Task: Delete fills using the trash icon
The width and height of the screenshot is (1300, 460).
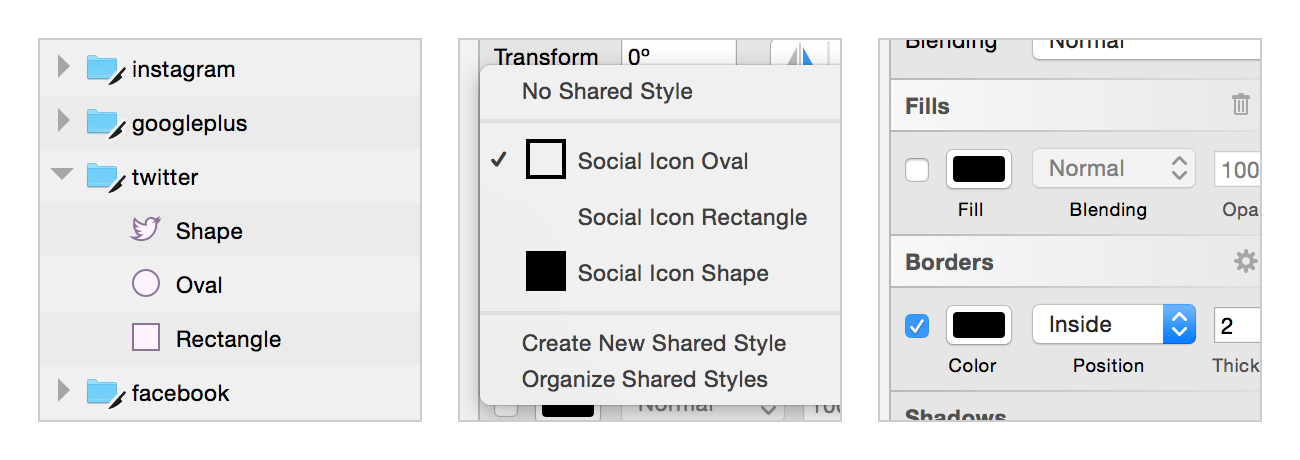Action: point(1240,105)
